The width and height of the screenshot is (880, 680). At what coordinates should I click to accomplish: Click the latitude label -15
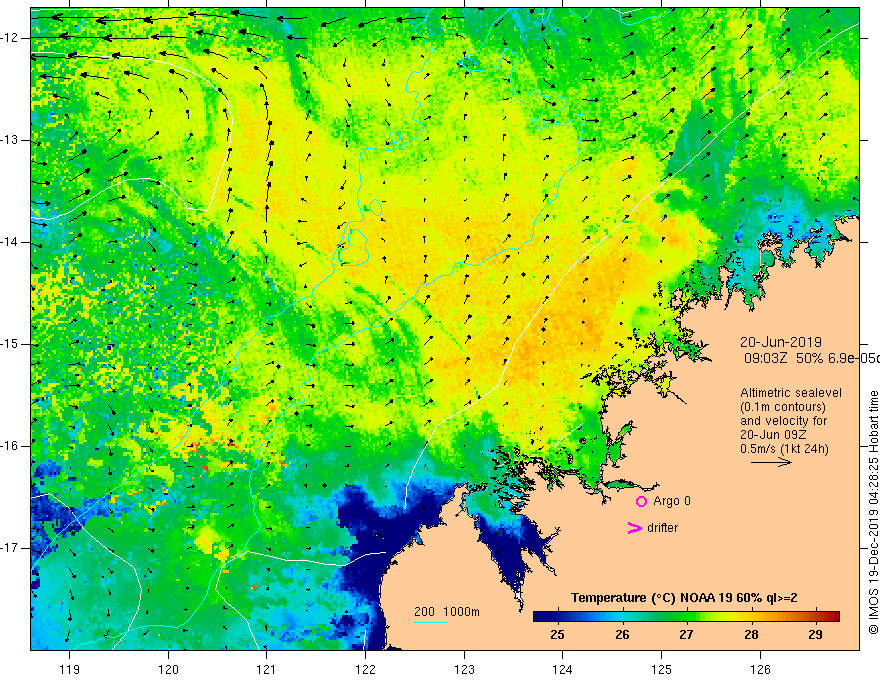(11, 344)
